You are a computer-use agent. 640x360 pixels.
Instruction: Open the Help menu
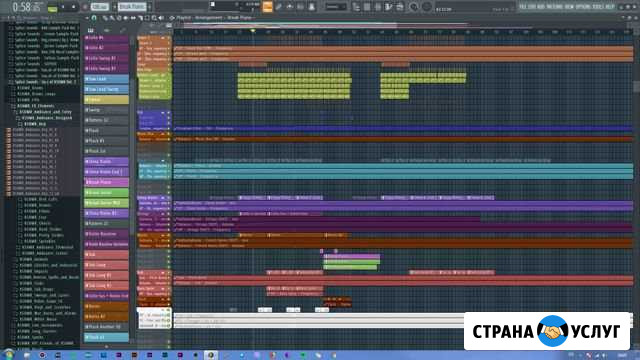610,7
